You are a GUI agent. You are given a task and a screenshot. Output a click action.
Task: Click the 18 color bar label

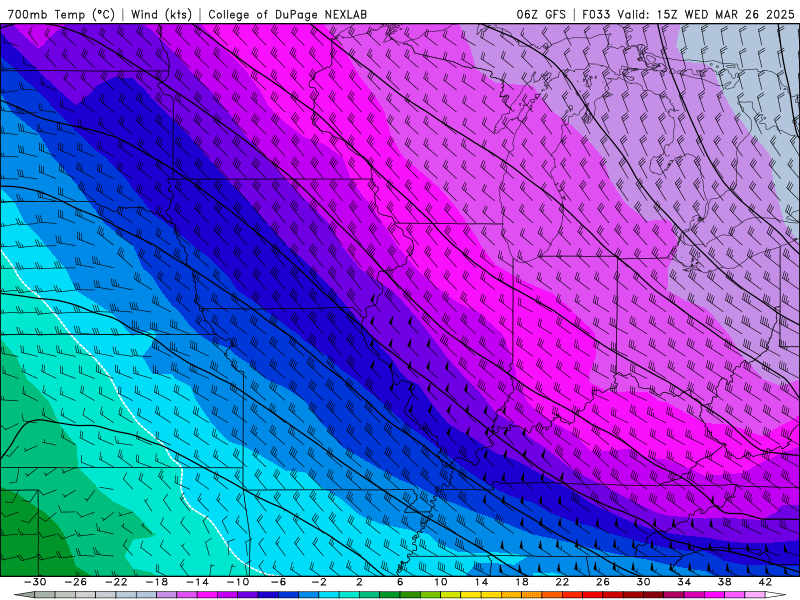click(521, 582)
